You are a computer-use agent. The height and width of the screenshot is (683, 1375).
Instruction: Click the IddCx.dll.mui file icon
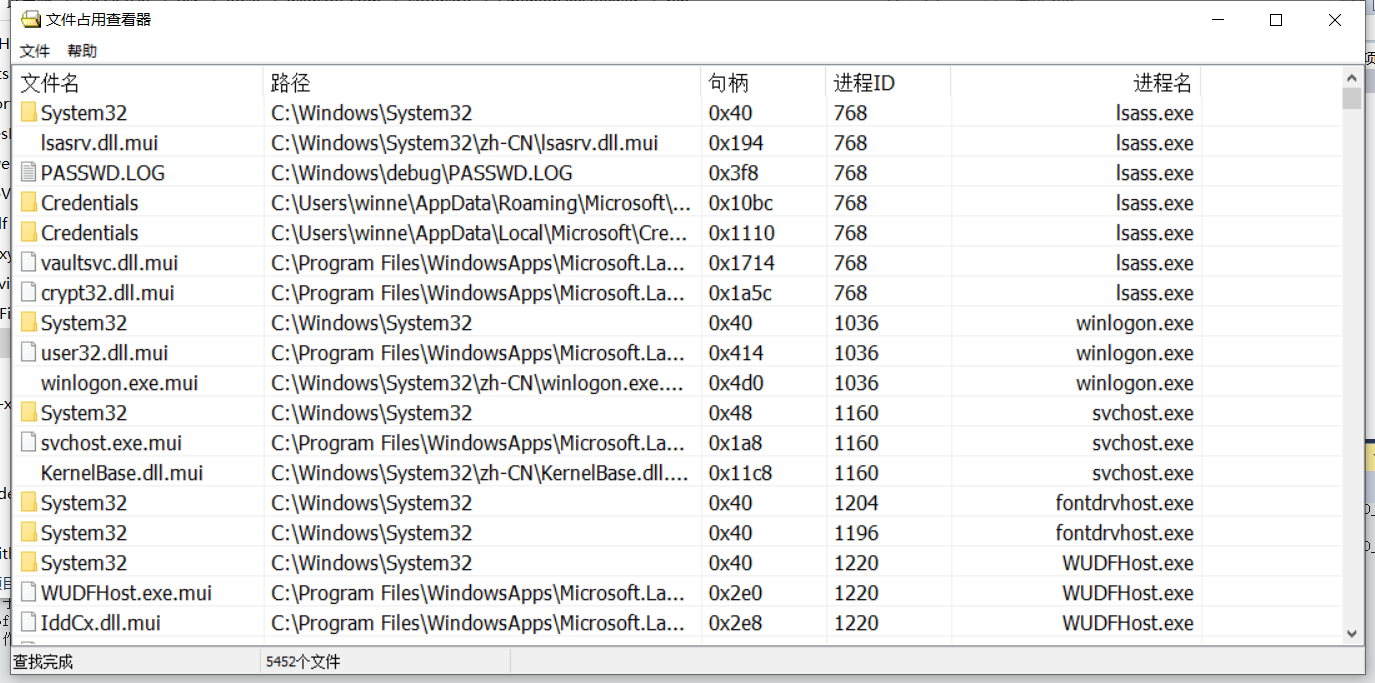point(29,623)
